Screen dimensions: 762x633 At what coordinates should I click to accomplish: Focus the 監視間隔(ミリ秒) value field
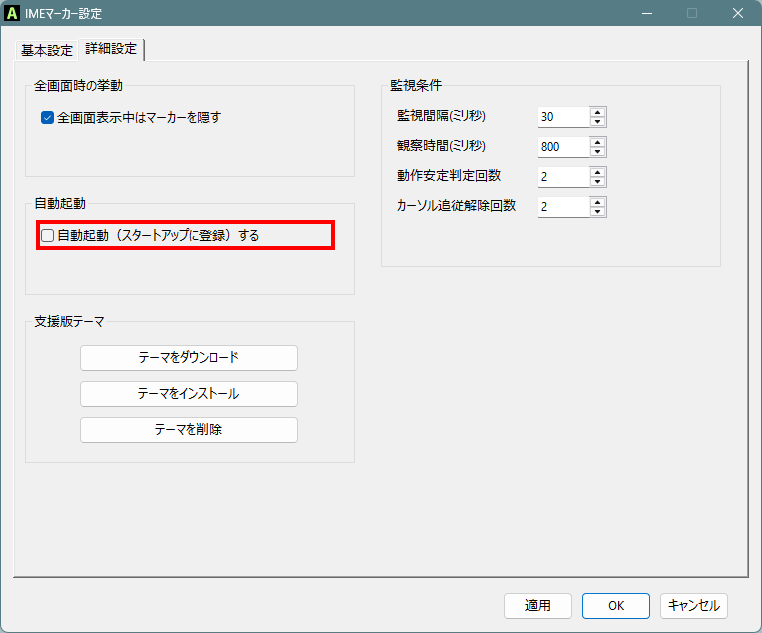(x=563, y=117)
